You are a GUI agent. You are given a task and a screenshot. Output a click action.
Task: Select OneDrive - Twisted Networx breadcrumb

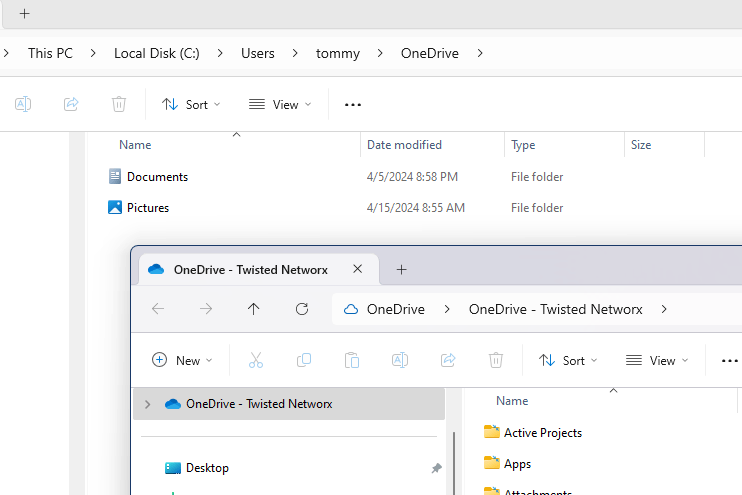tap(556, 309)
